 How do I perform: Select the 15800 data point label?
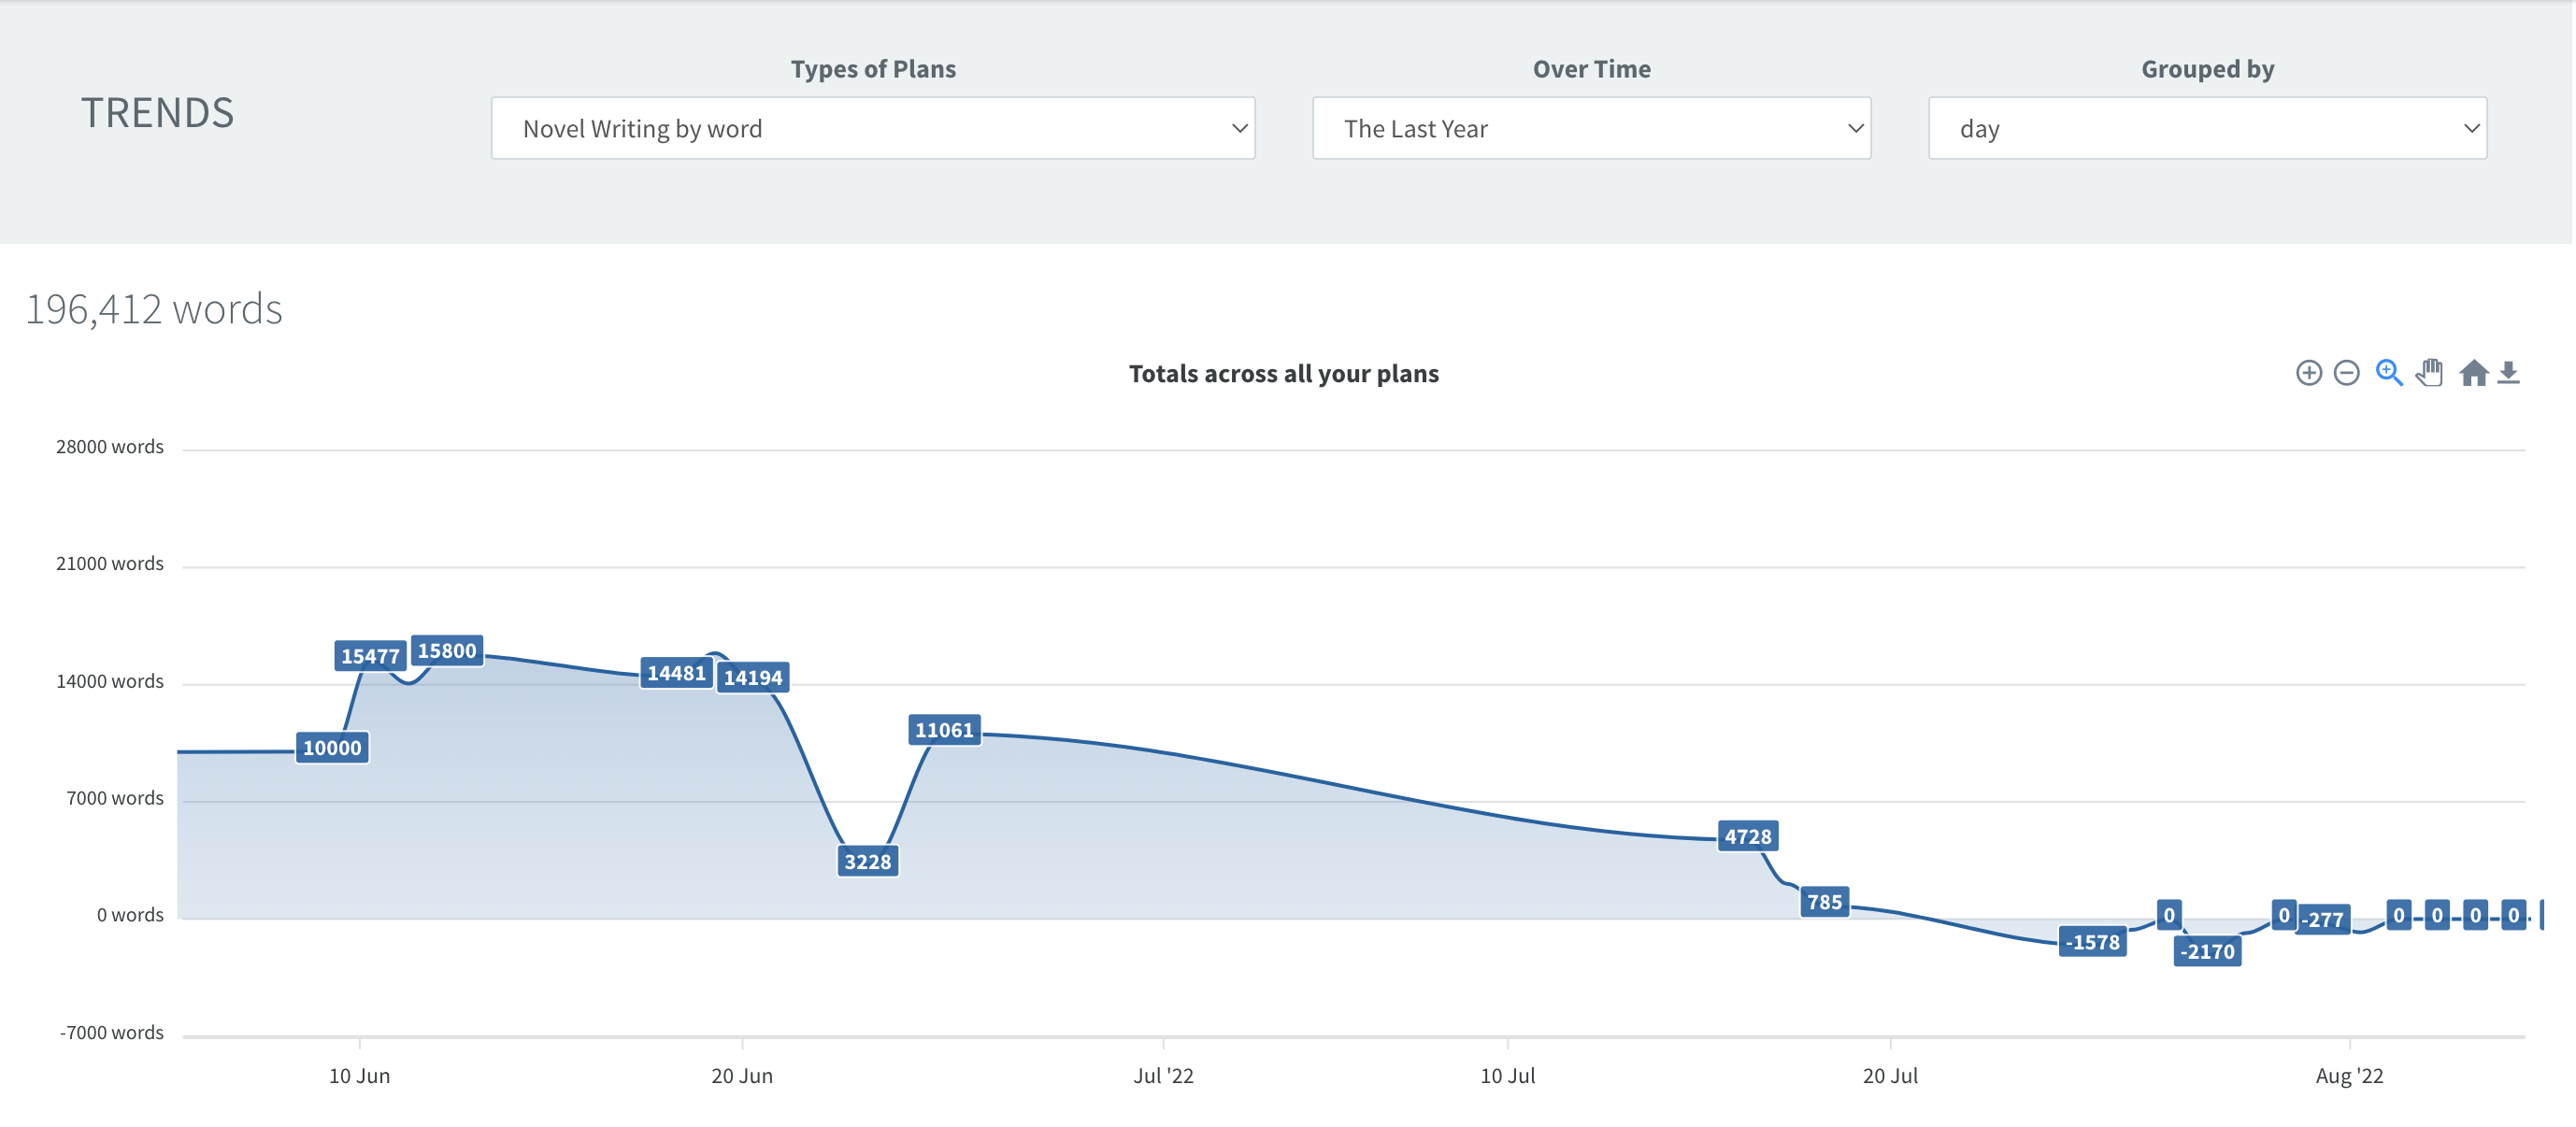pyautogui.click(x=448, y=650)
